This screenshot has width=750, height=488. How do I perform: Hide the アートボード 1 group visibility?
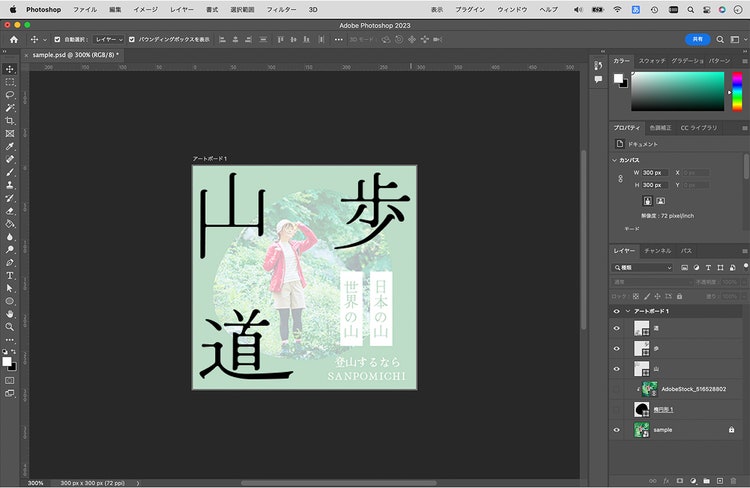click(x=617, y=311)
